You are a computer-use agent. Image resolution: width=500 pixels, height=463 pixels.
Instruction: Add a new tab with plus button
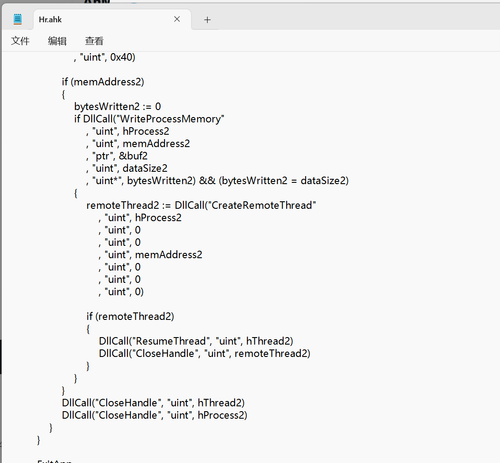[x=207, y=20]
